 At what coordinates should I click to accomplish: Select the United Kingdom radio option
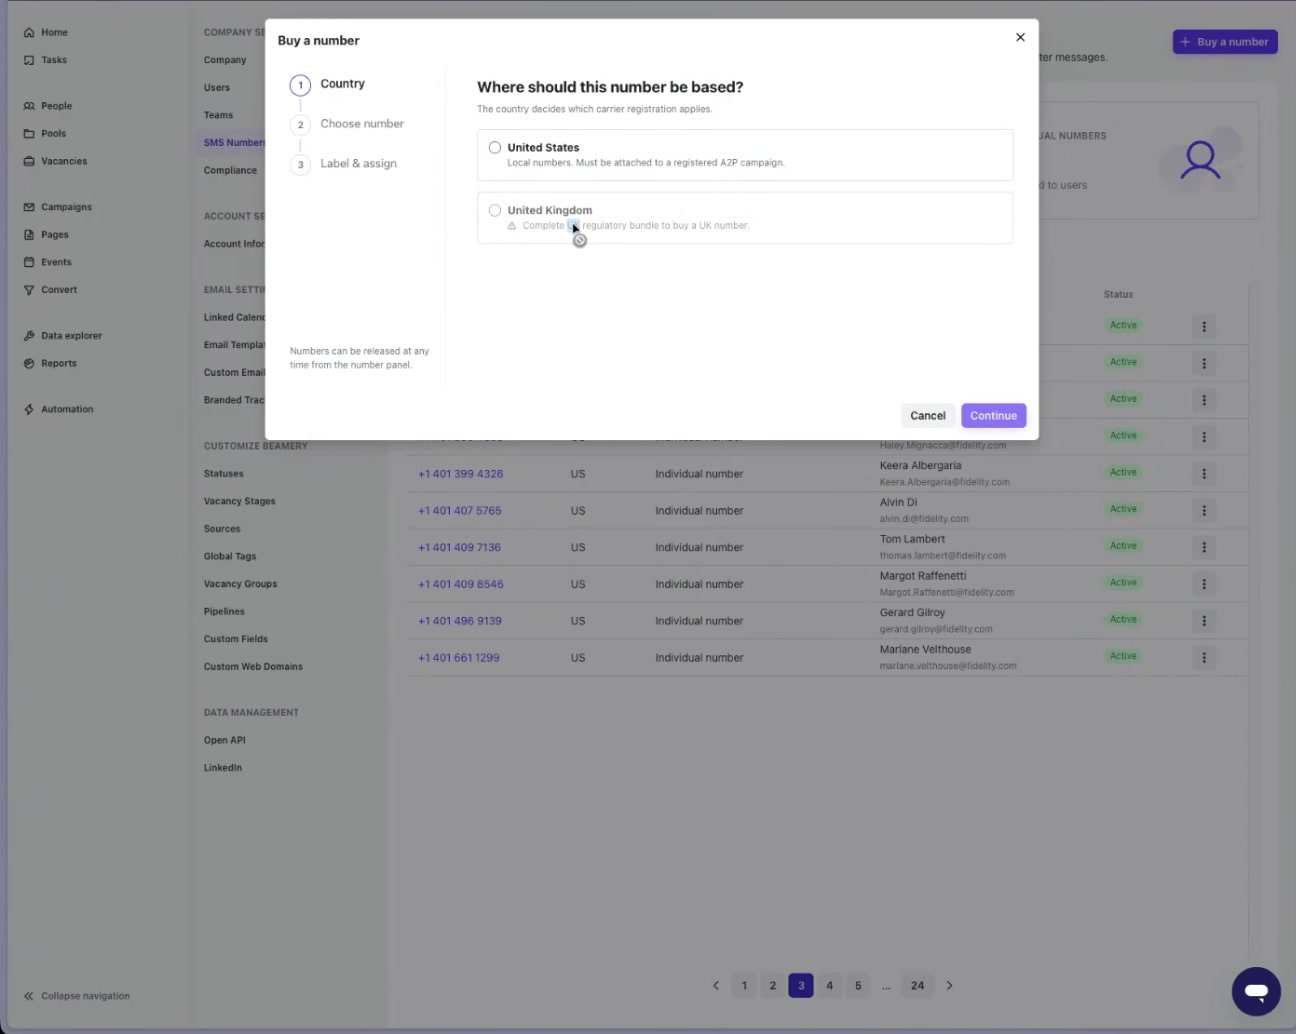pos(495,211)
